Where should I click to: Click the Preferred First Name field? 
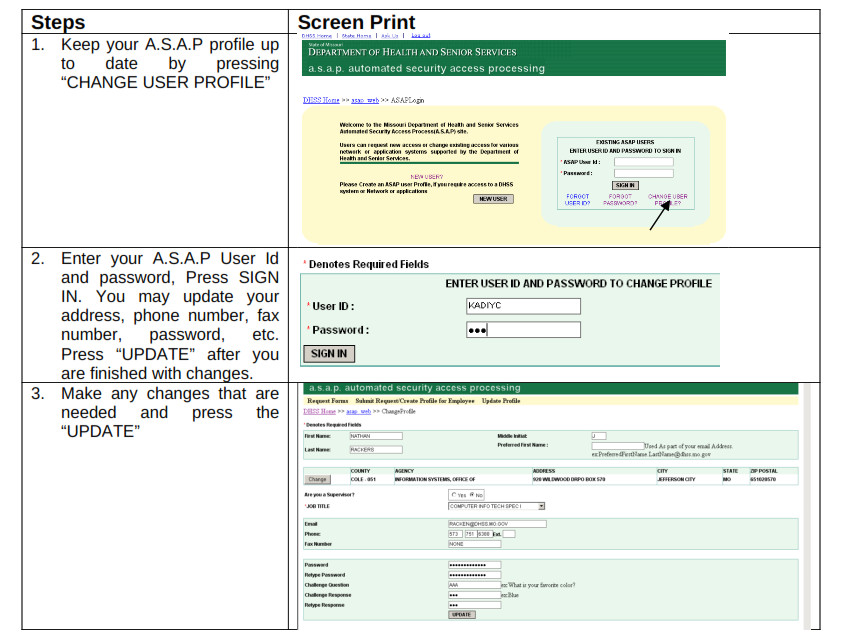tap(618, 446)
